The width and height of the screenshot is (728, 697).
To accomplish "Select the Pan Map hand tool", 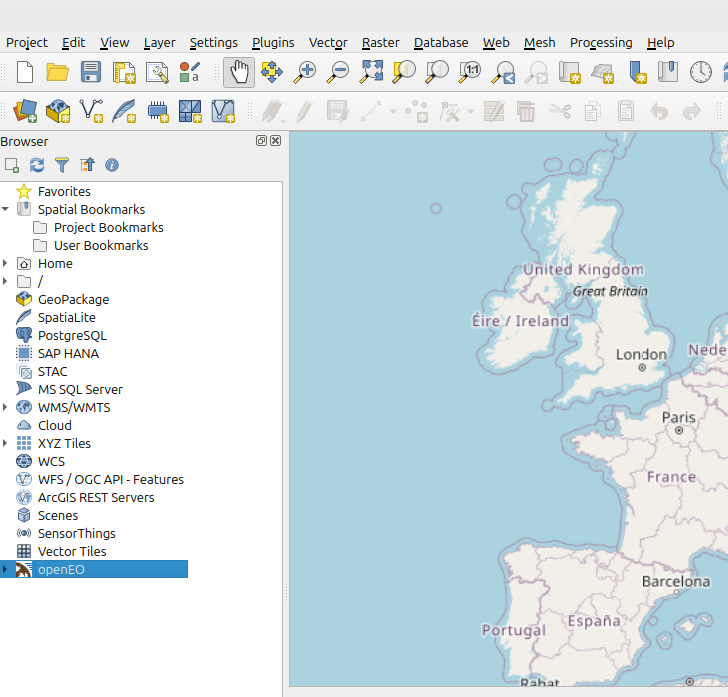I will 239,72.
